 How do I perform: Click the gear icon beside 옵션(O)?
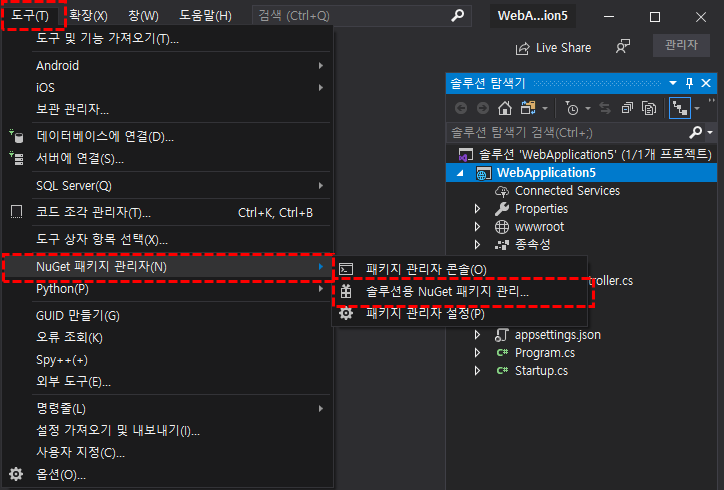(x=16, y=474)
